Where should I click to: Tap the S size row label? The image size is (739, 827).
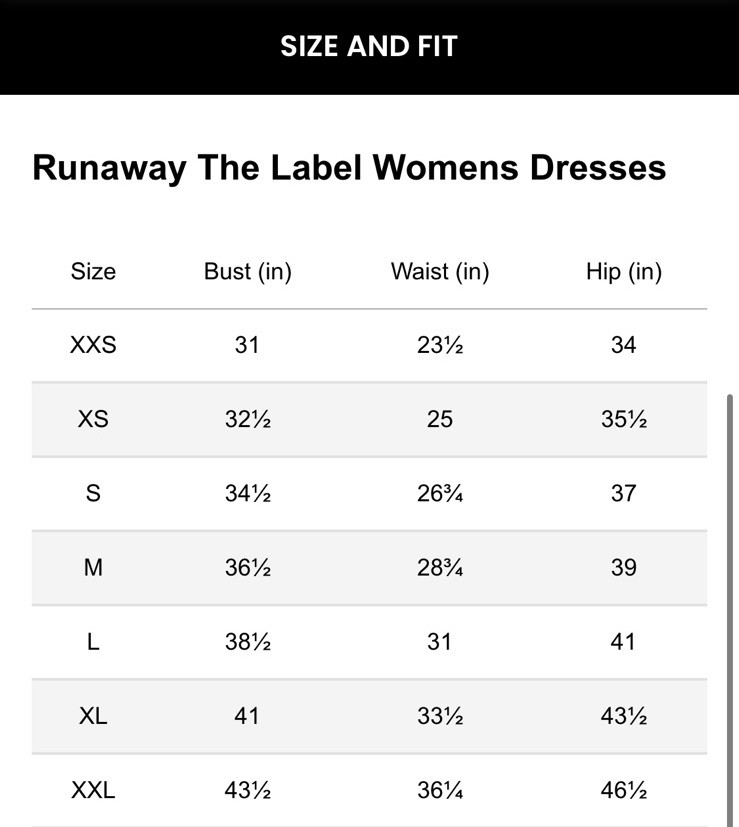click(93, 493)
